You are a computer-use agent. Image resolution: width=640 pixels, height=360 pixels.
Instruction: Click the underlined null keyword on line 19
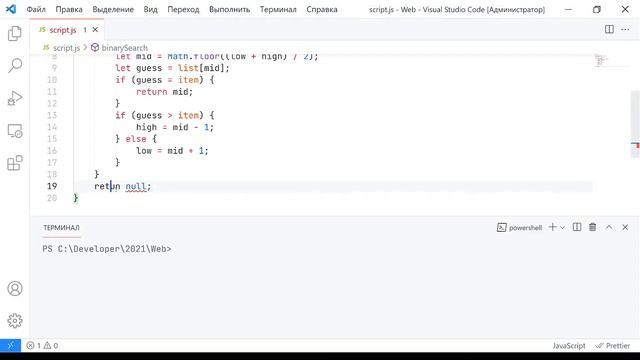136,186
